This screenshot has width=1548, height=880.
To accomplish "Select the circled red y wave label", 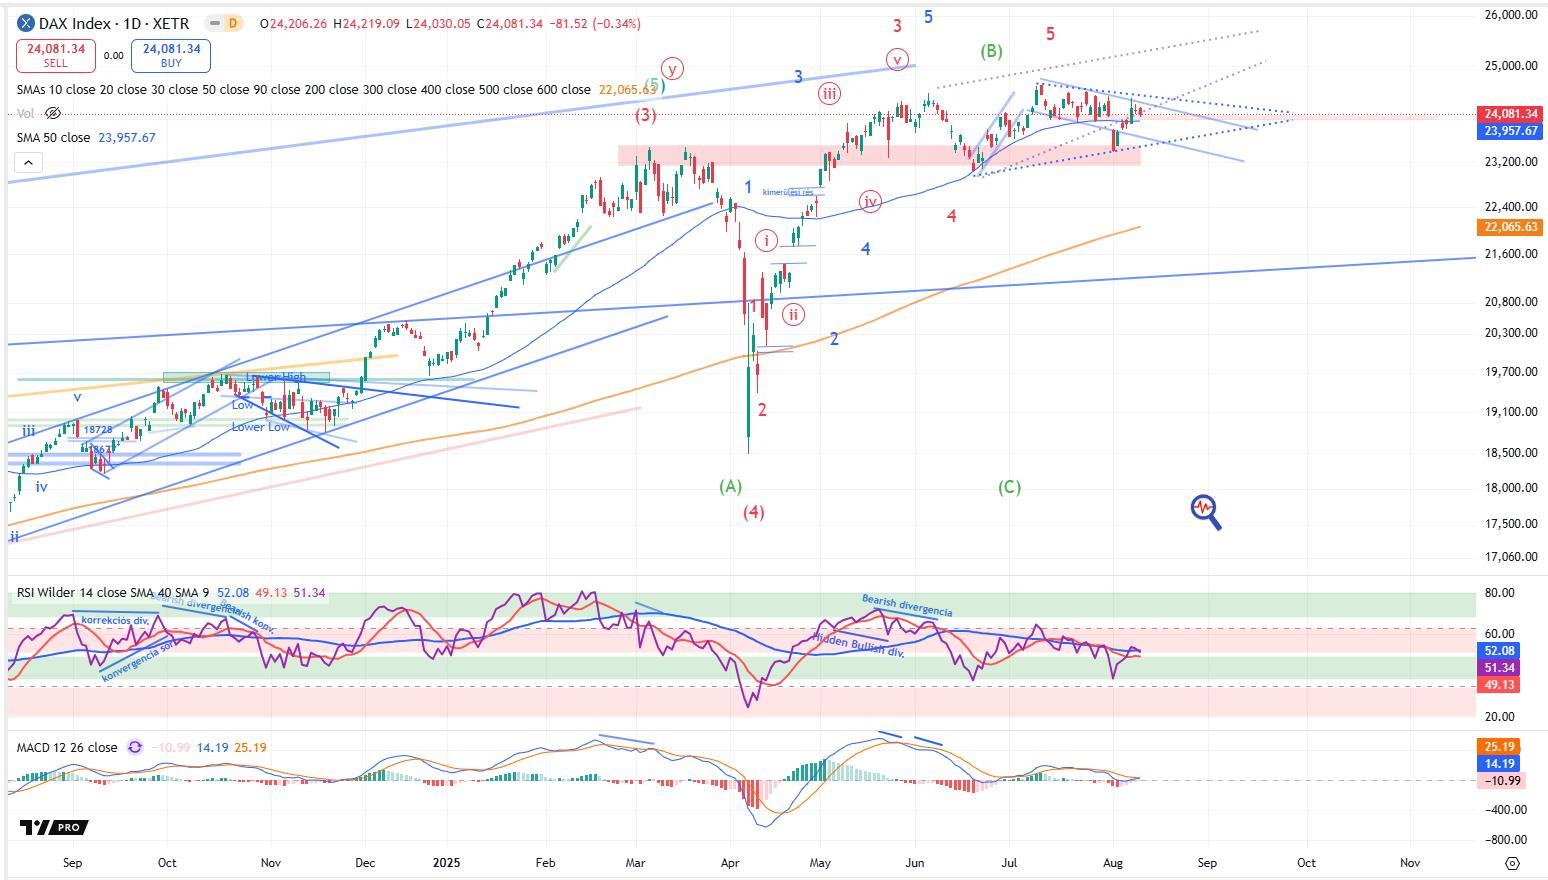I will point(673,69).
